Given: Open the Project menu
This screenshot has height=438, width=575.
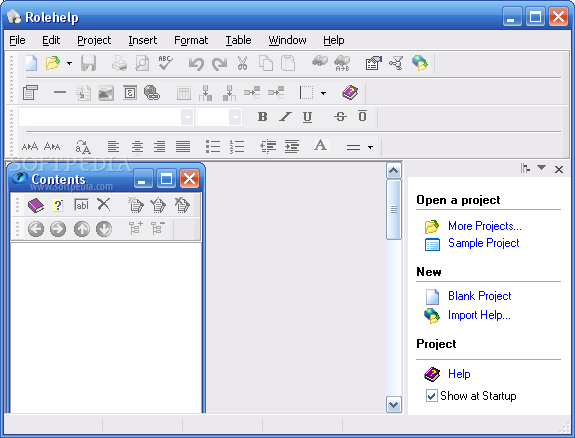Looking at the screenshot, I should (94, 40).
